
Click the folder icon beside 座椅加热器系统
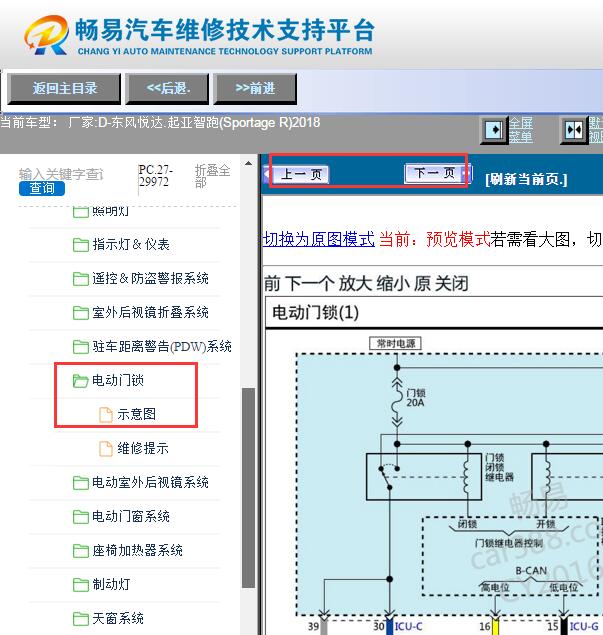point(81,551)
